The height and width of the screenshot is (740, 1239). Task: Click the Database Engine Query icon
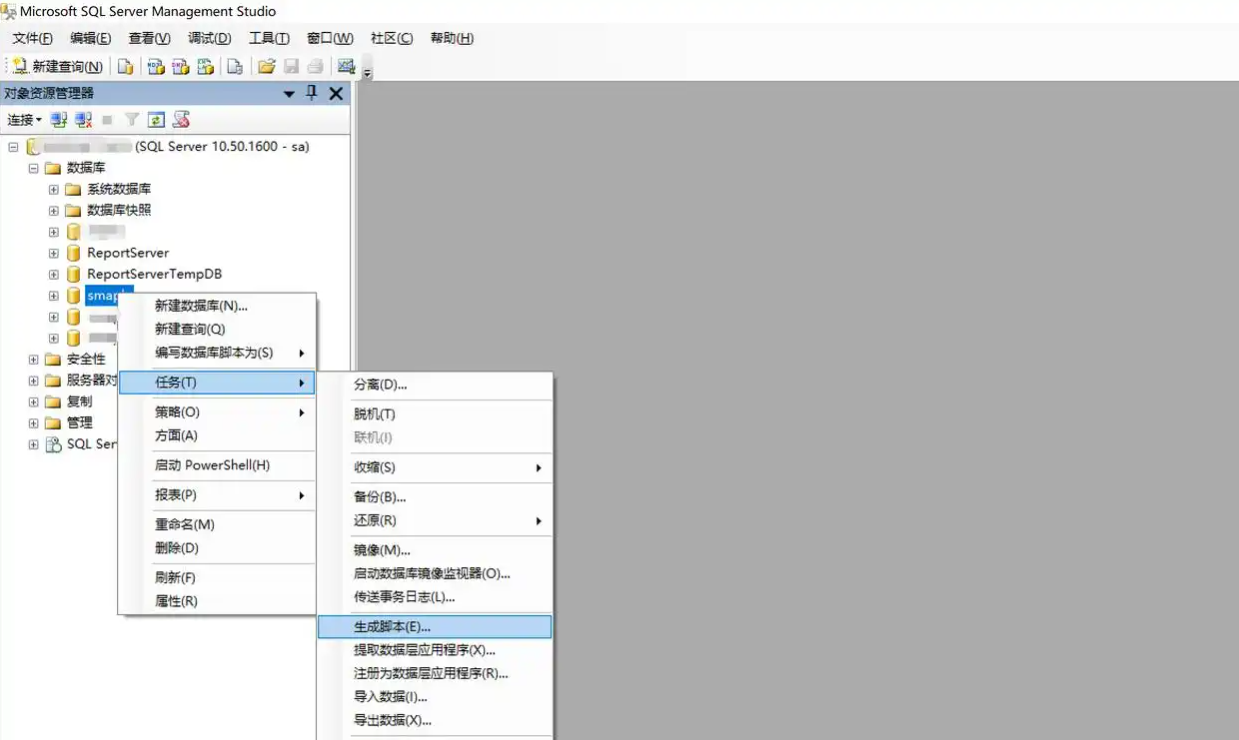(125, 67)
